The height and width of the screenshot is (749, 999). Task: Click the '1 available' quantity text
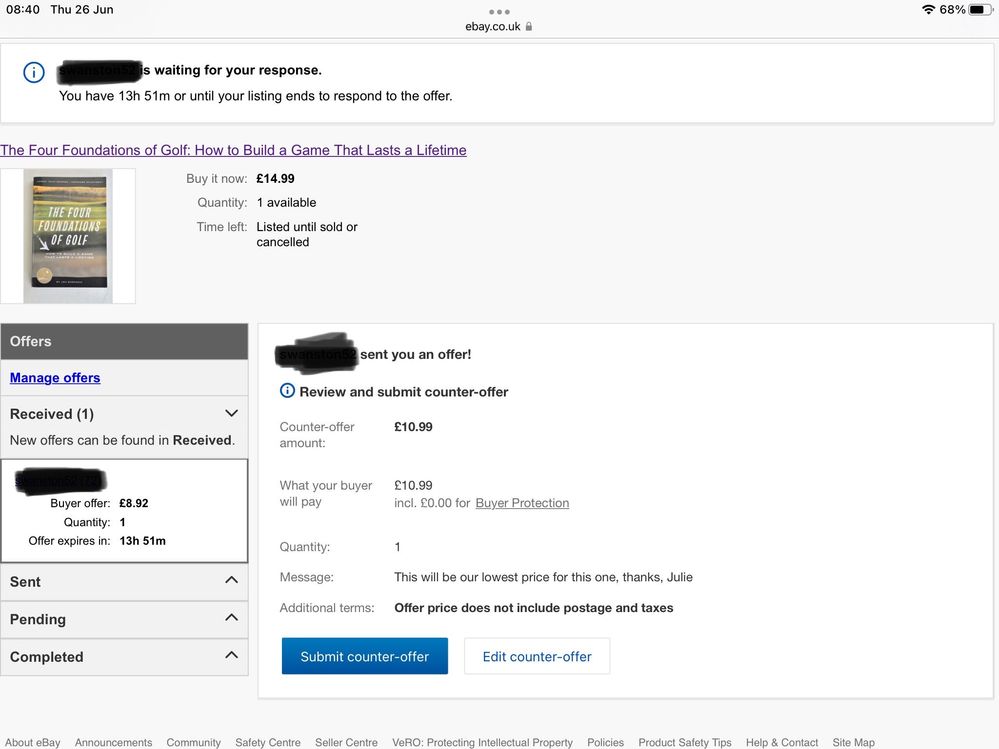tap(287, 203)
